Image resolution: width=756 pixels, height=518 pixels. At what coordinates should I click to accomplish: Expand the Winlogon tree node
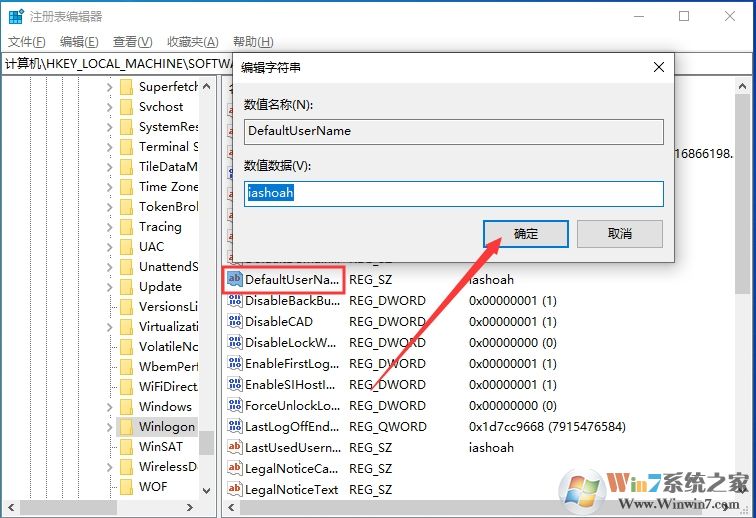click(x=109, y=427)
